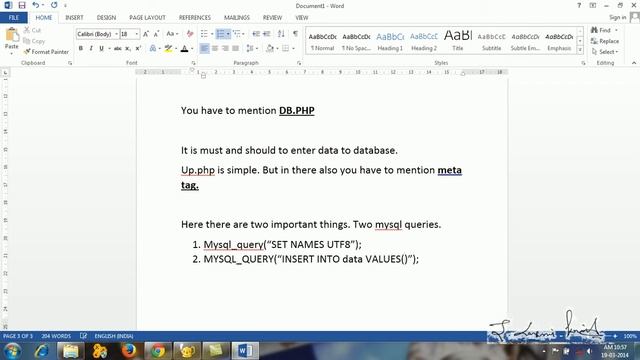
Task: Click the Replace command
Action: click(x=605, y=41)
